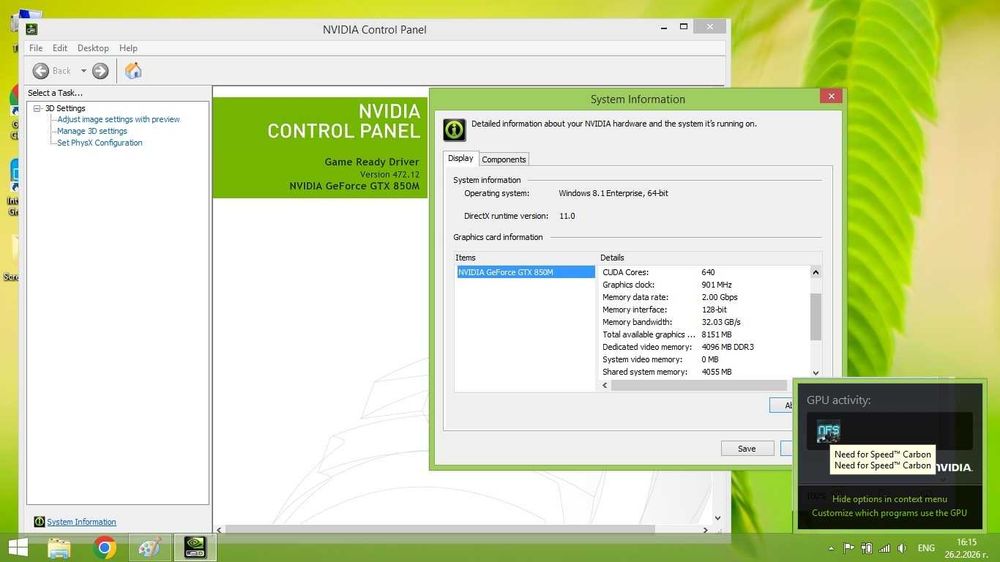The height and width of the screenshot is (562, 1000).
Task: Click the Graphics clock row
Action: tap(705, 285)
